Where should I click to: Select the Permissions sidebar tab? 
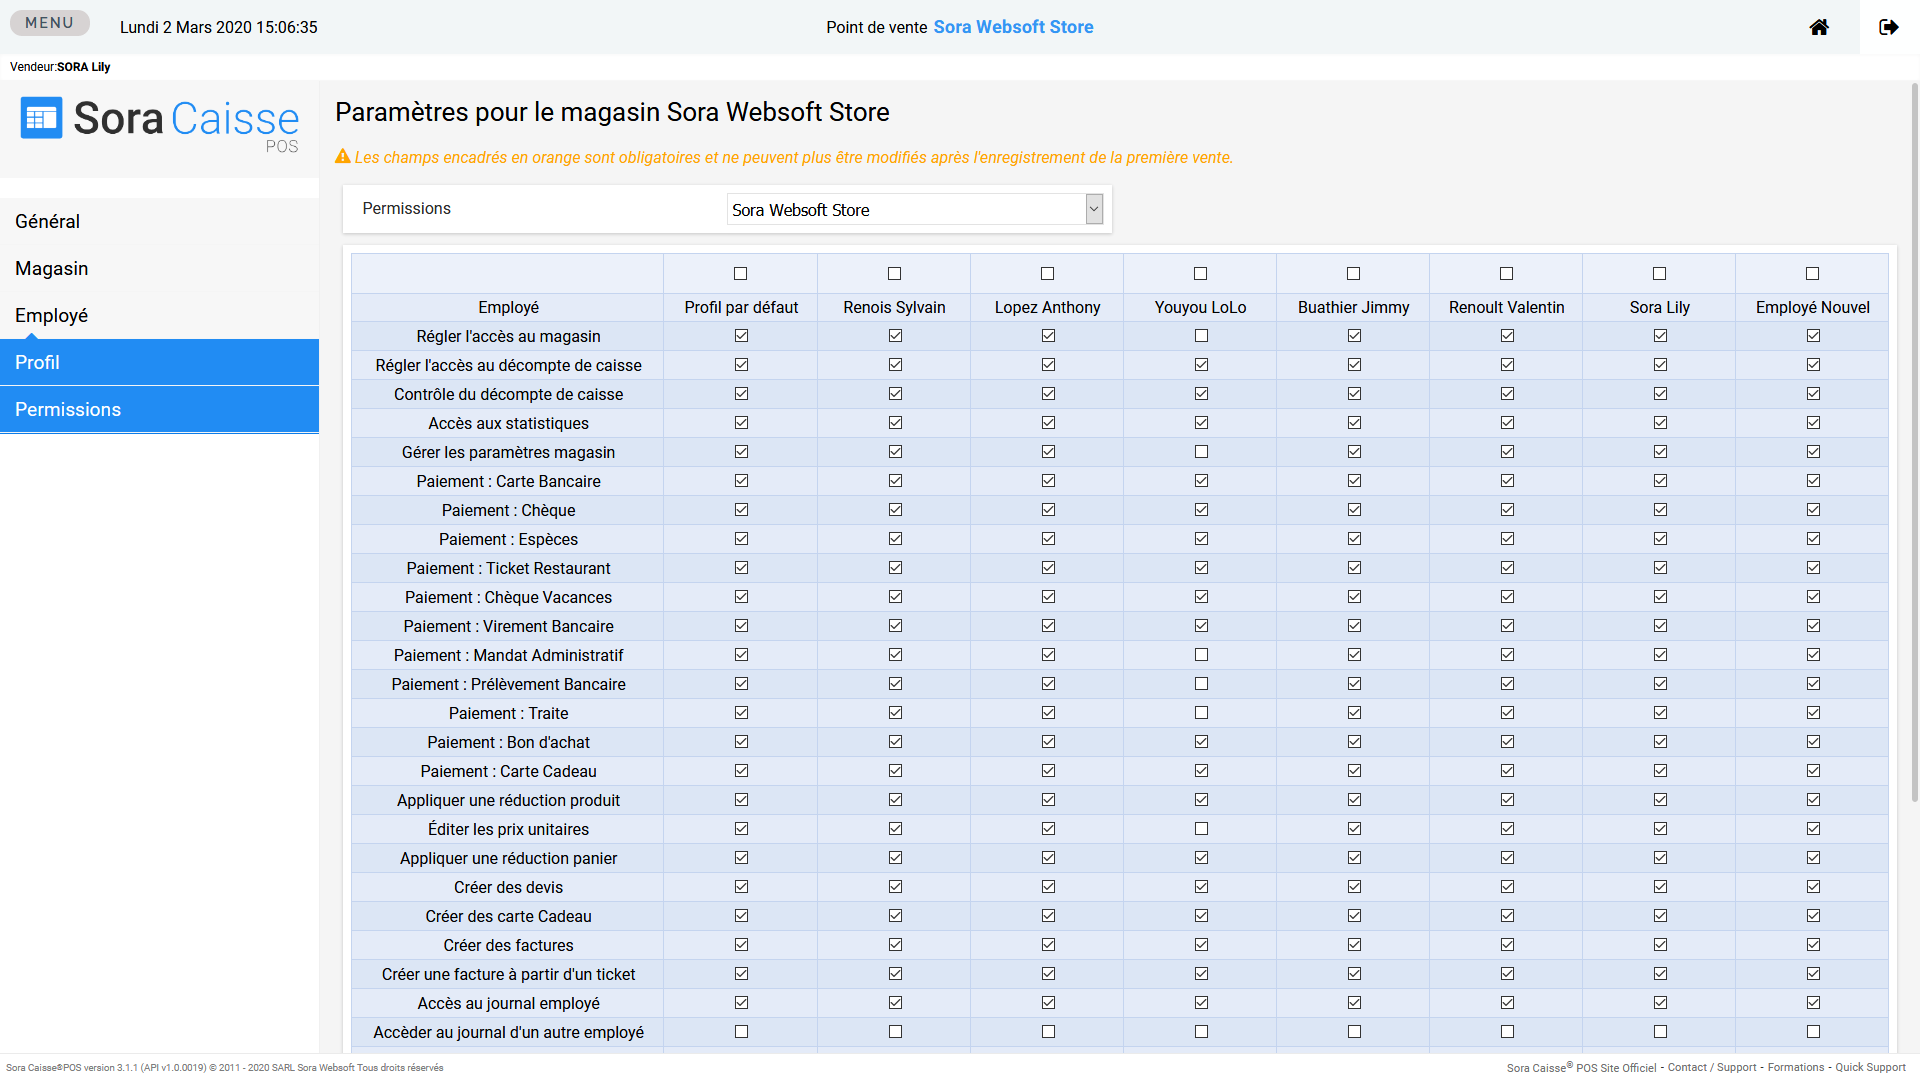click(68, 410)
